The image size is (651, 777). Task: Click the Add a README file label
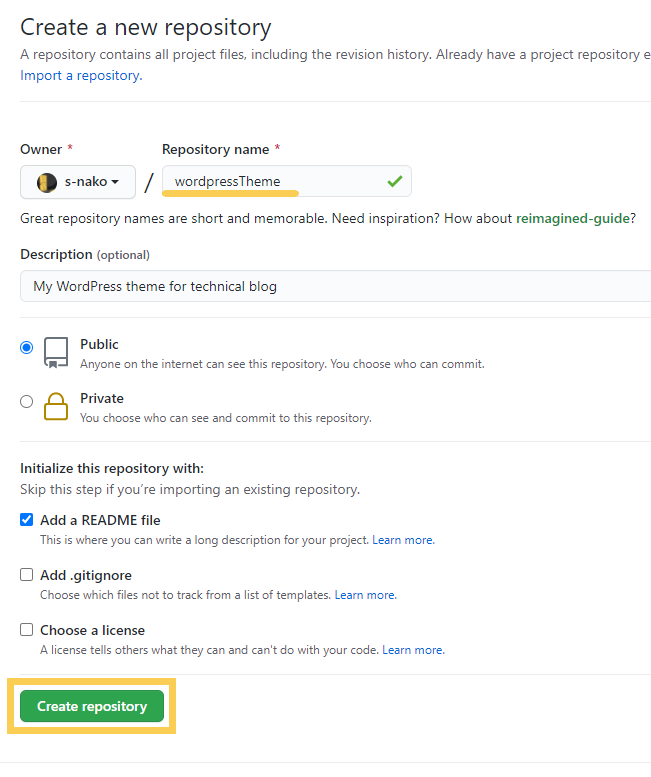click(100, 520)
